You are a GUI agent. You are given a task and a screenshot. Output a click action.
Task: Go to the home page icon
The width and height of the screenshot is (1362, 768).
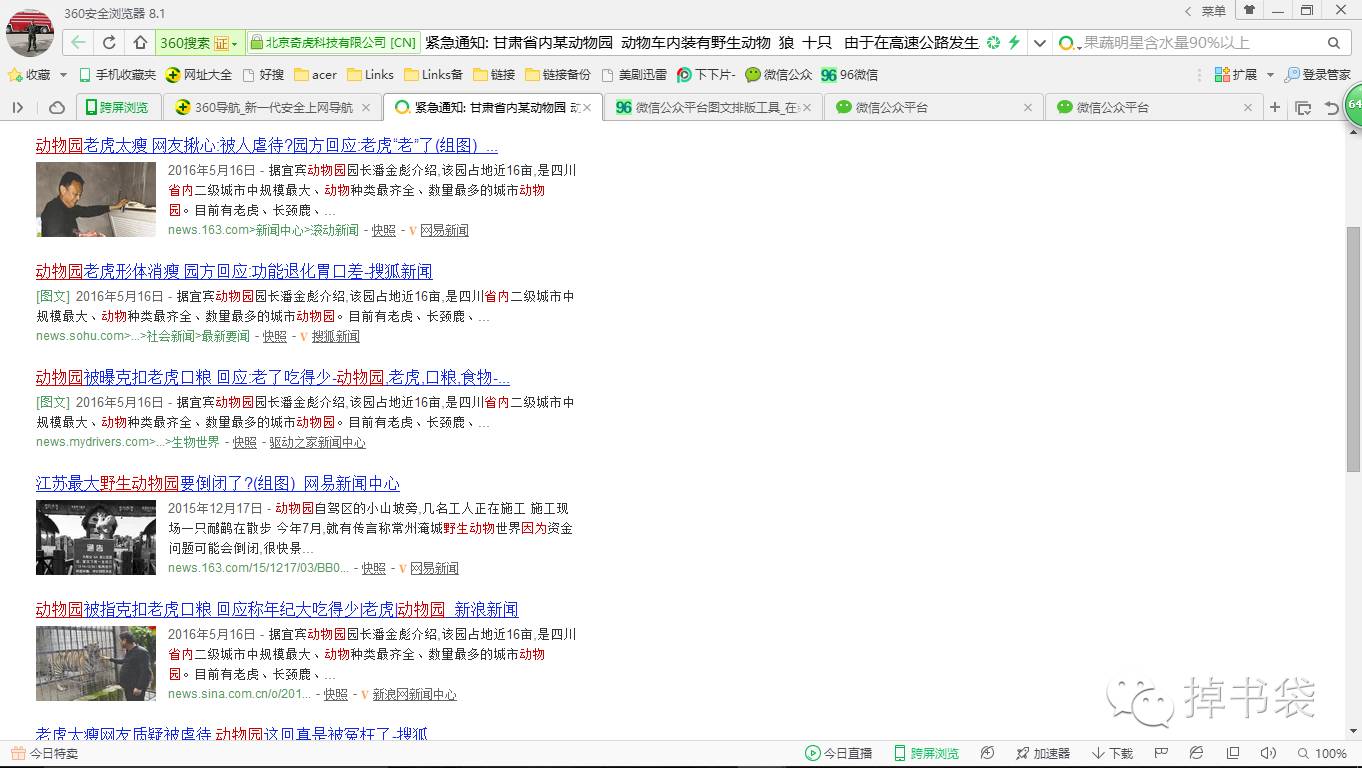click(x=140, y=43)
